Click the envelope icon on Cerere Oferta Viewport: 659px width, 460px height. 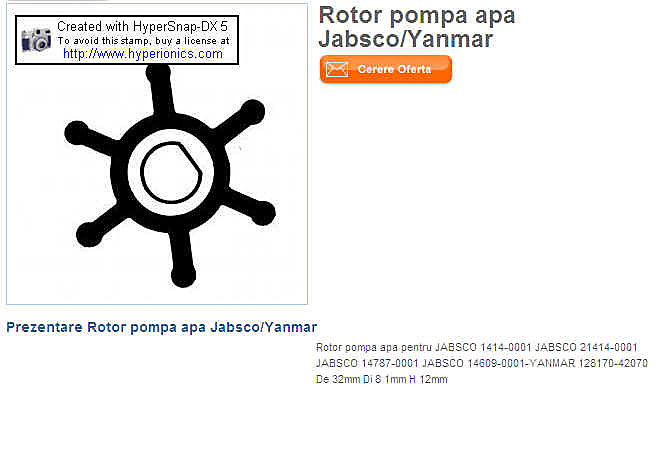point(337,69)
